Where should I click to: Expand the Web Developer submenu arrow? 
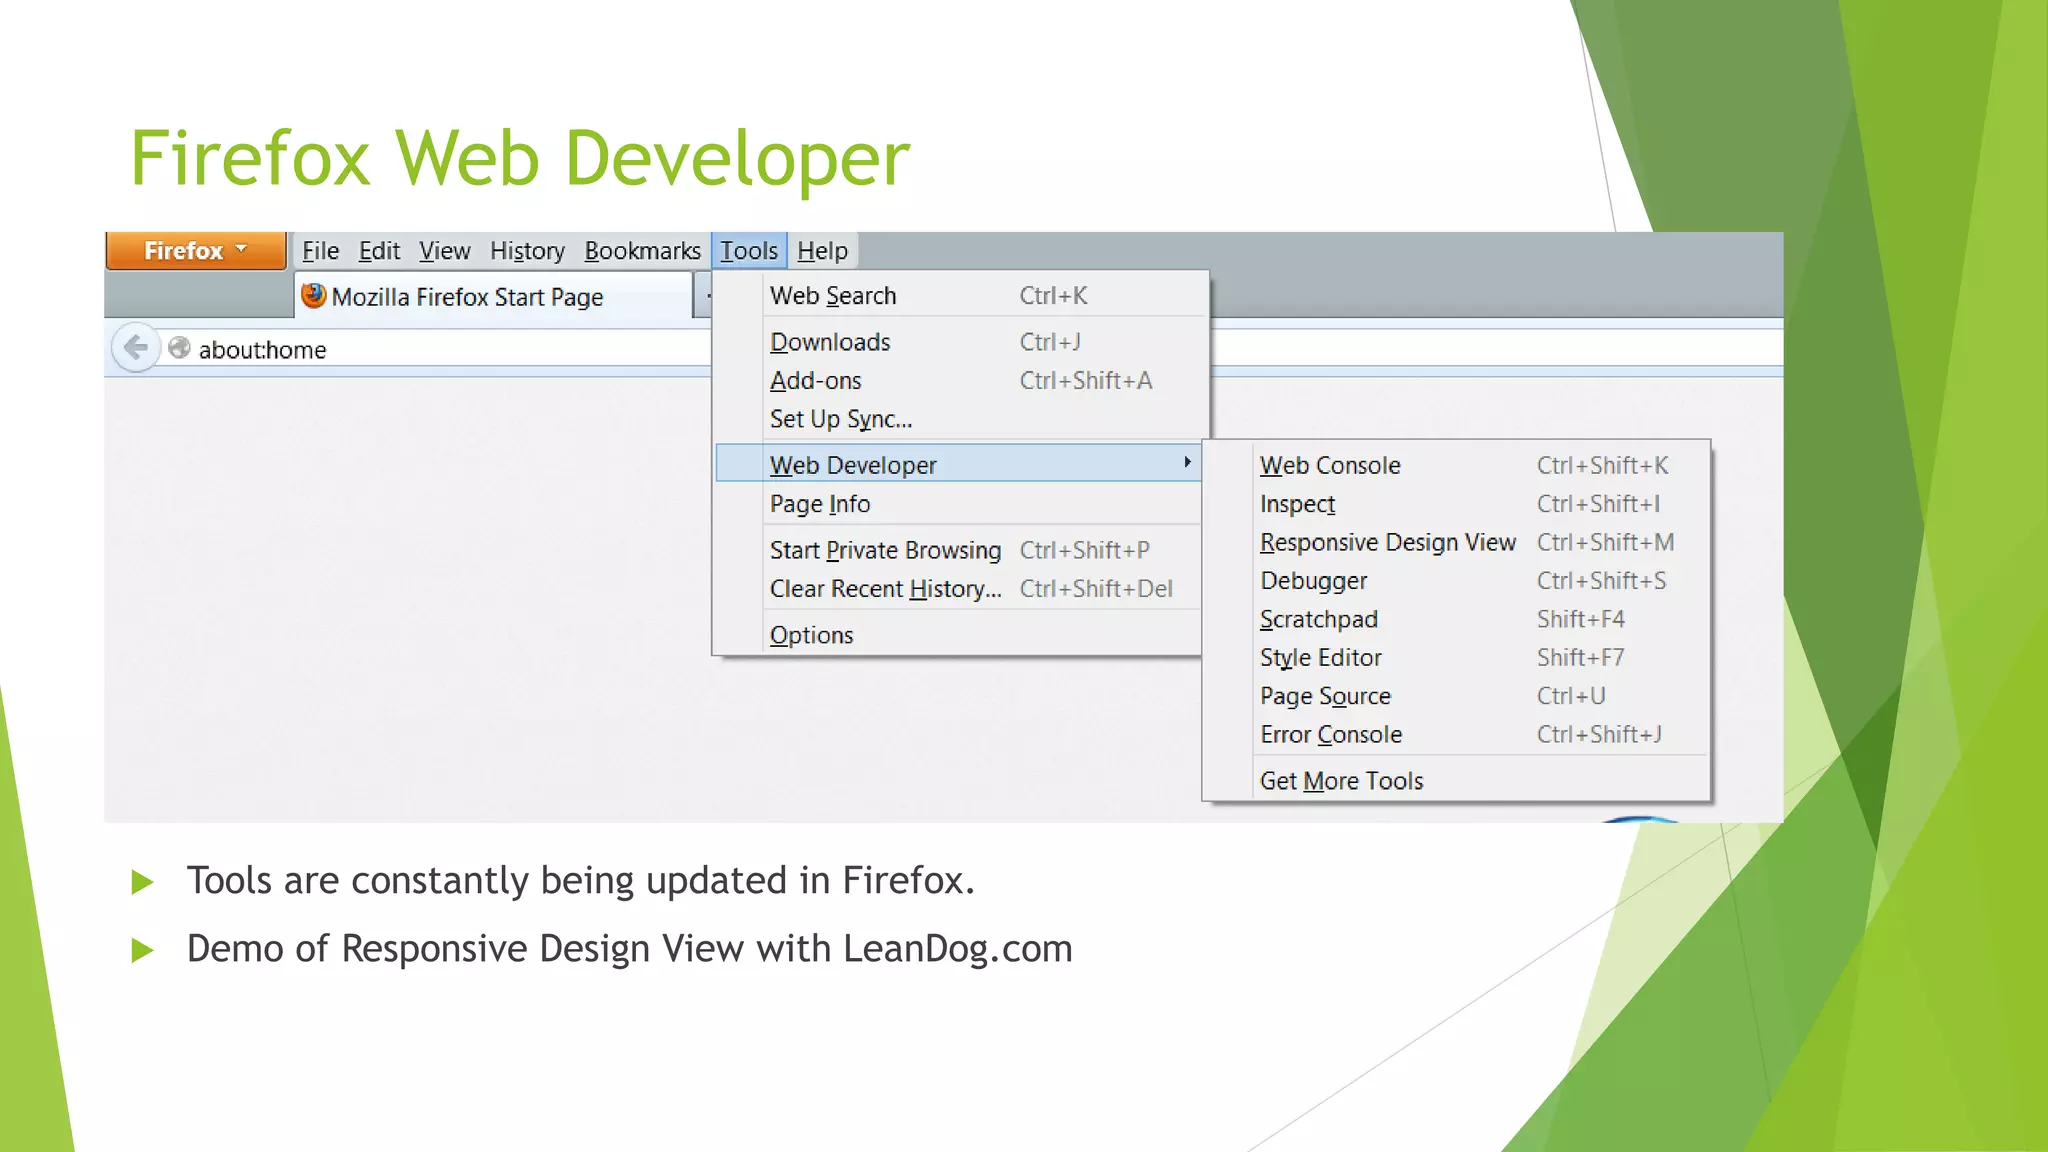point(1187,462)
